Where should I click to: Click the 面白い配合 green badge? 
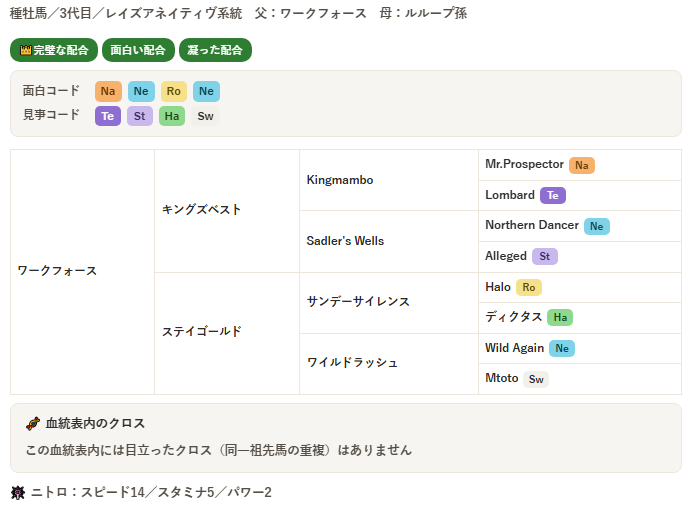point(138,50)
